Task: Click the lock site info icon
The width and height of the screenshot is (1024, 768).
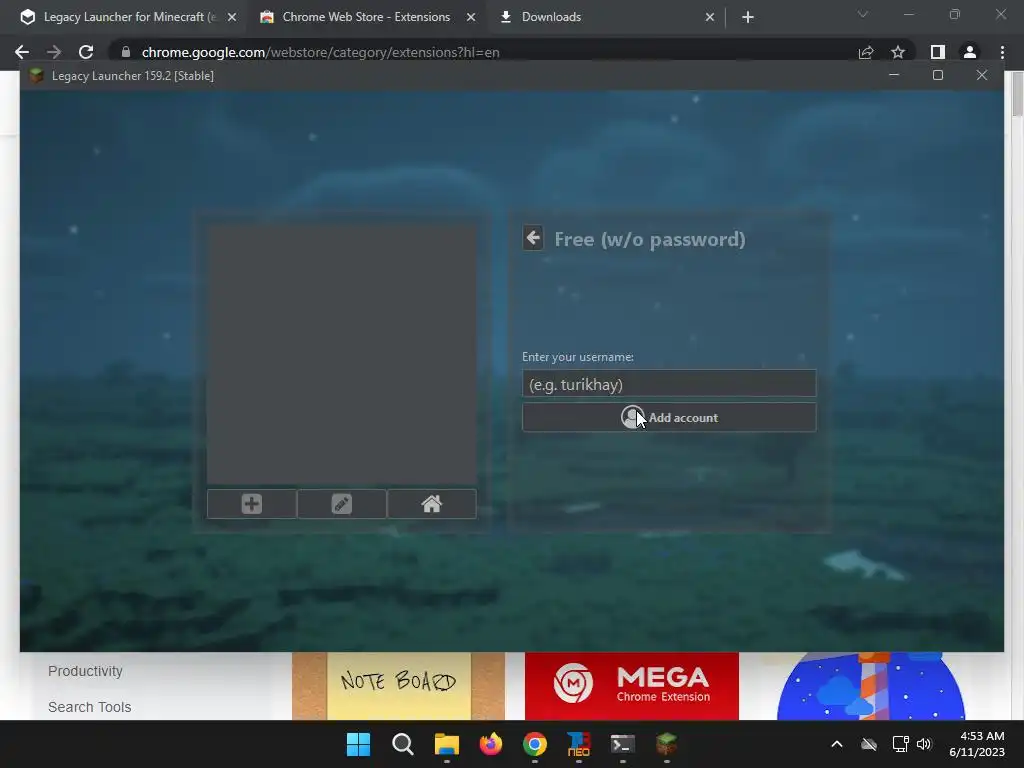Action: tap(126, 52)
